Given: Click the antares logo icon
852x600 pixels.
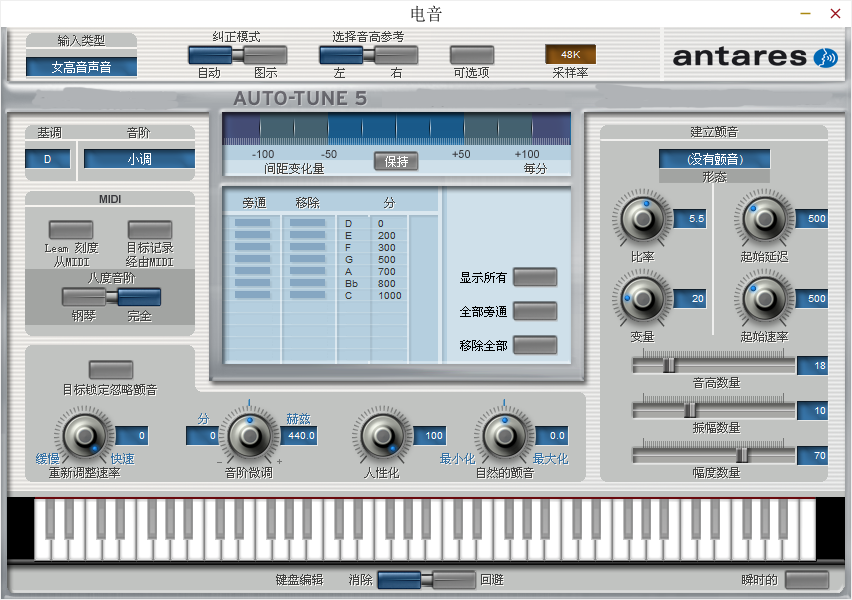Looking at the screenshot, I should pos(825,57).
